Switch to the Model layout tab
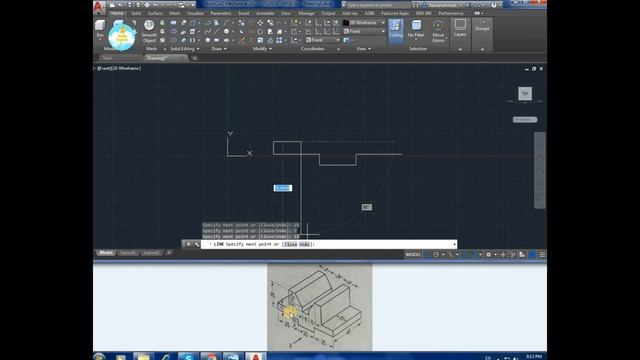Viewport: 640px width, 360px height. (106, 253)
